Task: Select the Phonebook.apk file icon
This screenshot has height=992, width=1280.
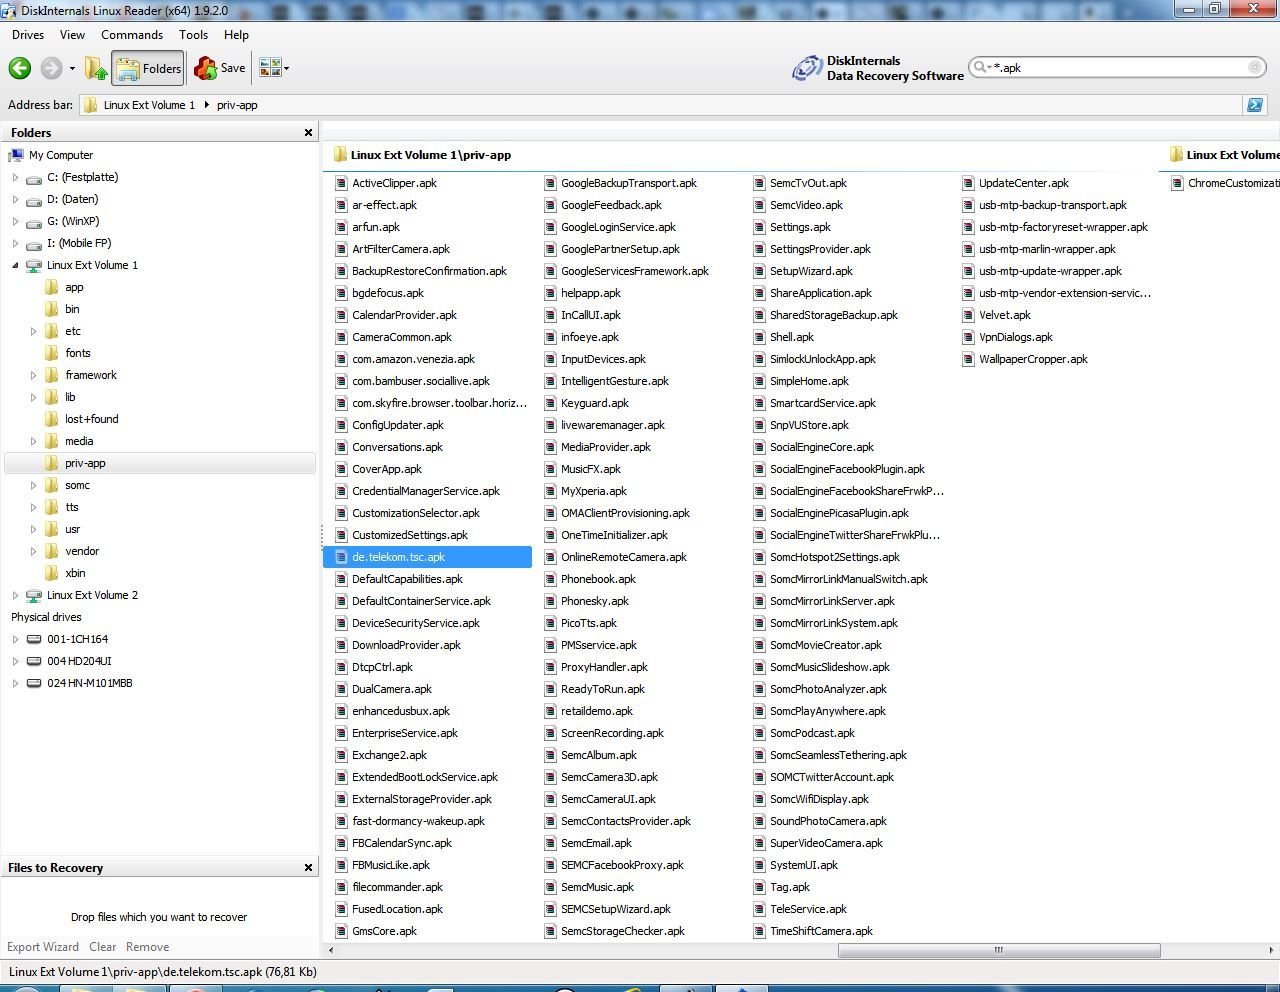Action: [550, 579]
